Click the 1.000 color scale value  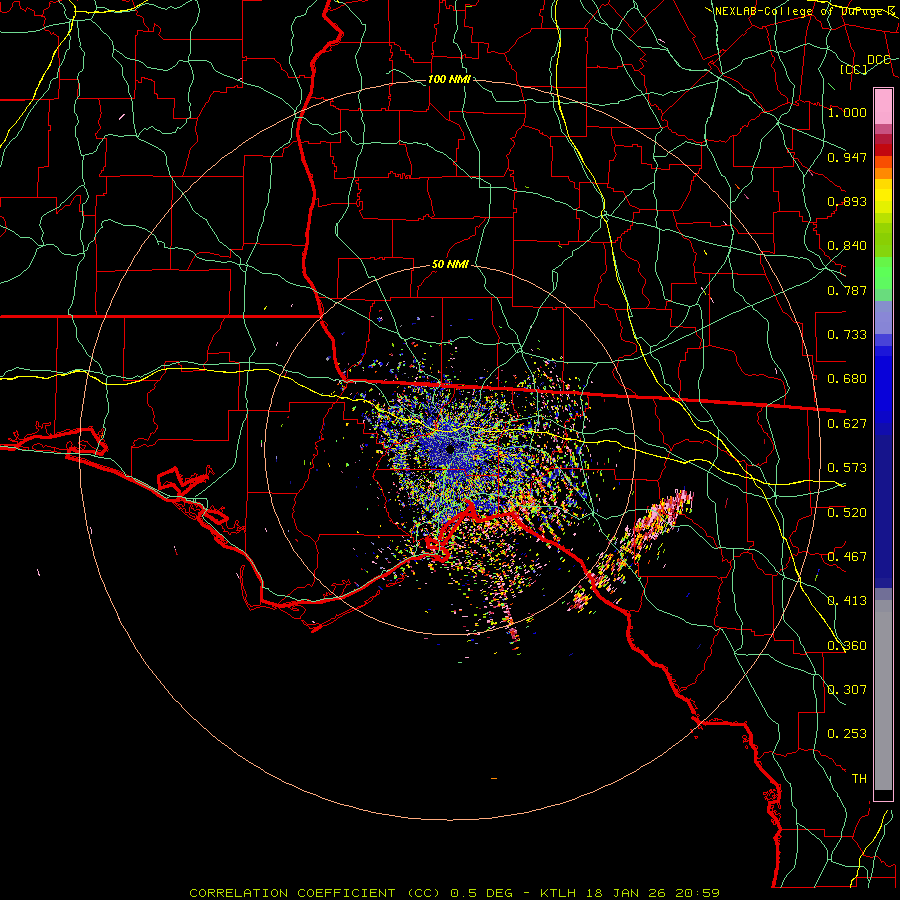[847, 112]
